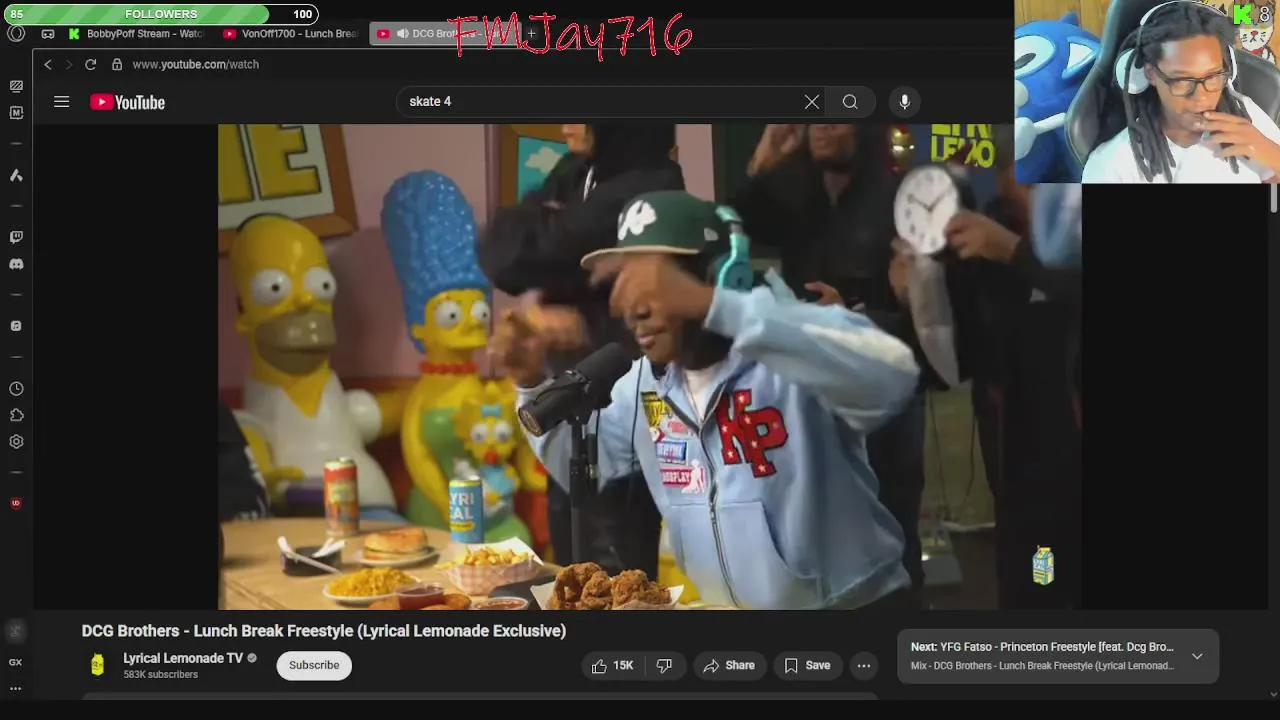This screenshot has width=1280, height=720.
Task: Reload the page with refresh icon
Action: coord(90,64)
